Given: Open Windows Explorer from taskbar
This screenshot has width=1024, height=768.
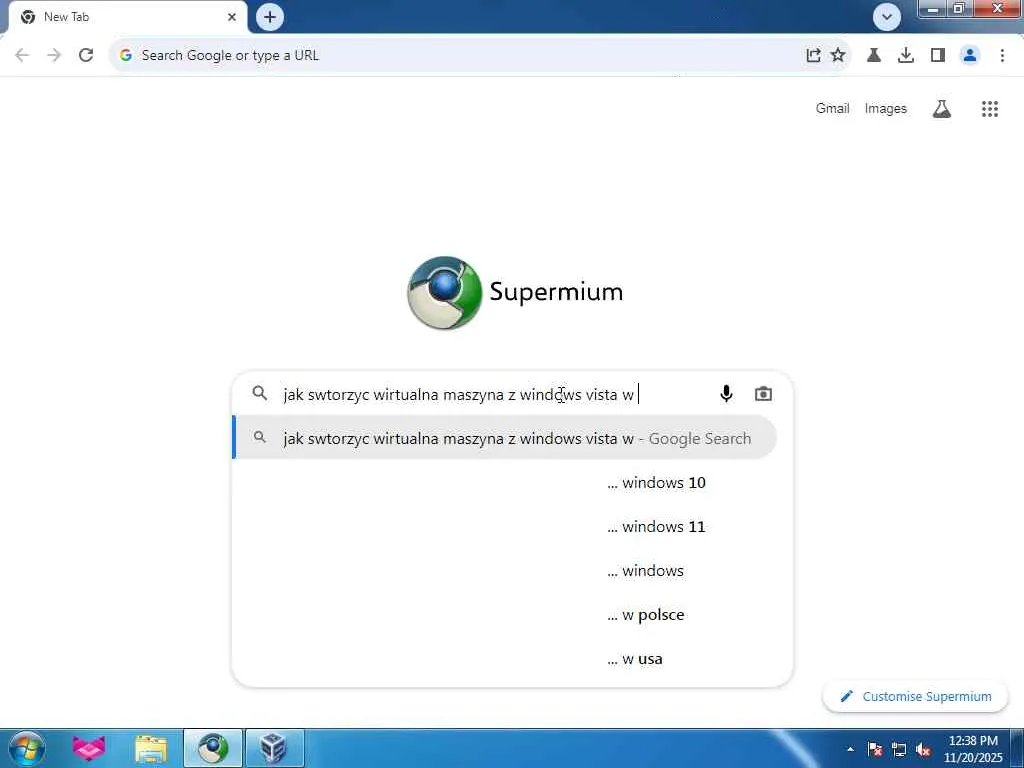Looking at the screenshot, I should tap(151, 749).
